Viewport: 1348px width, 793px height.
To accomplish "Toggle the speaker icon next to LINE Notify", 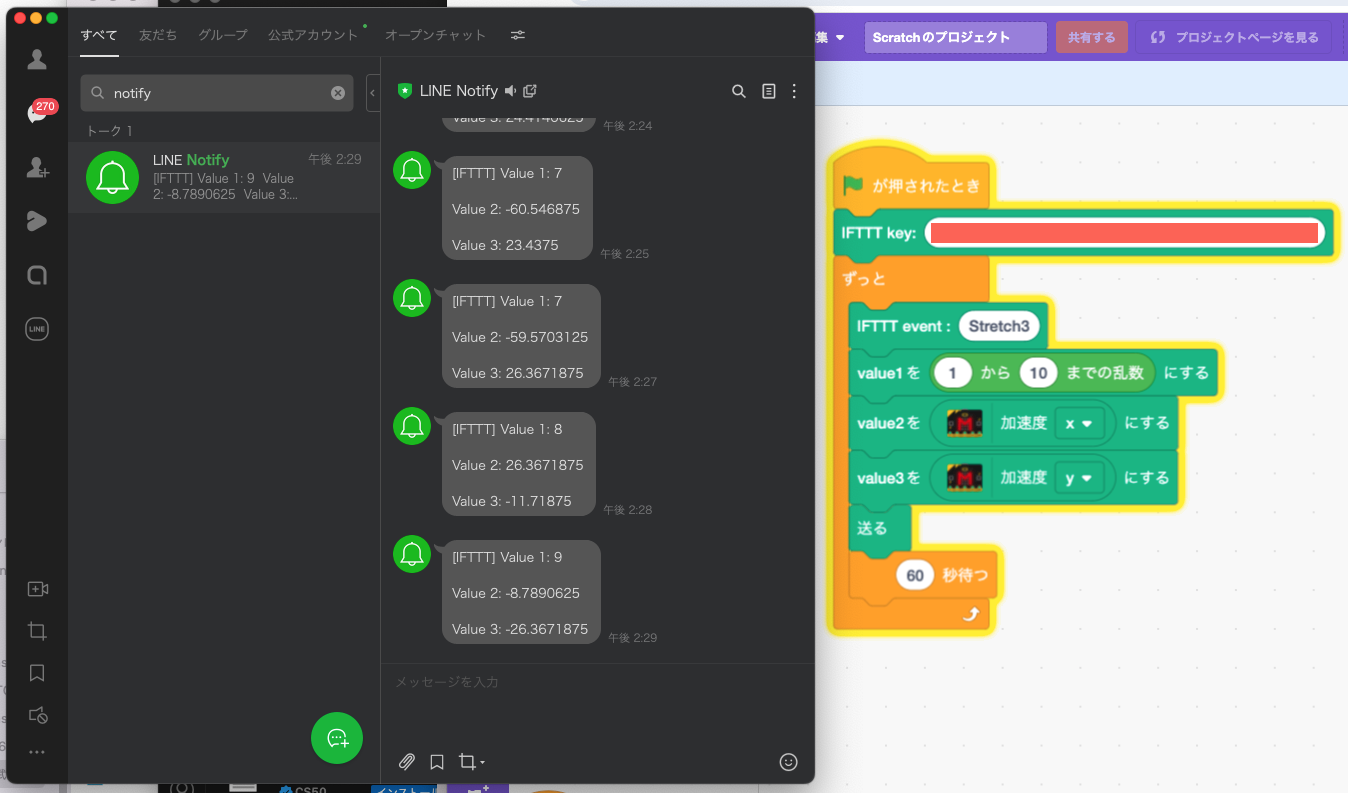I will click(x=511, y=91).
